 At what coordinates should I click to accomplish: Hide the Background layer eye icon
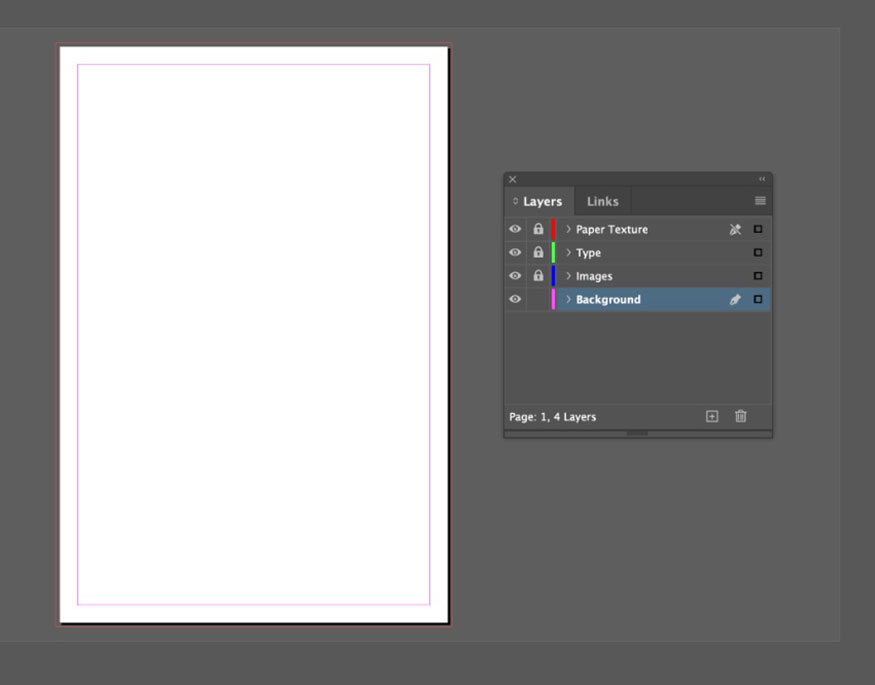pyautogui.click(x=515, y=300)
